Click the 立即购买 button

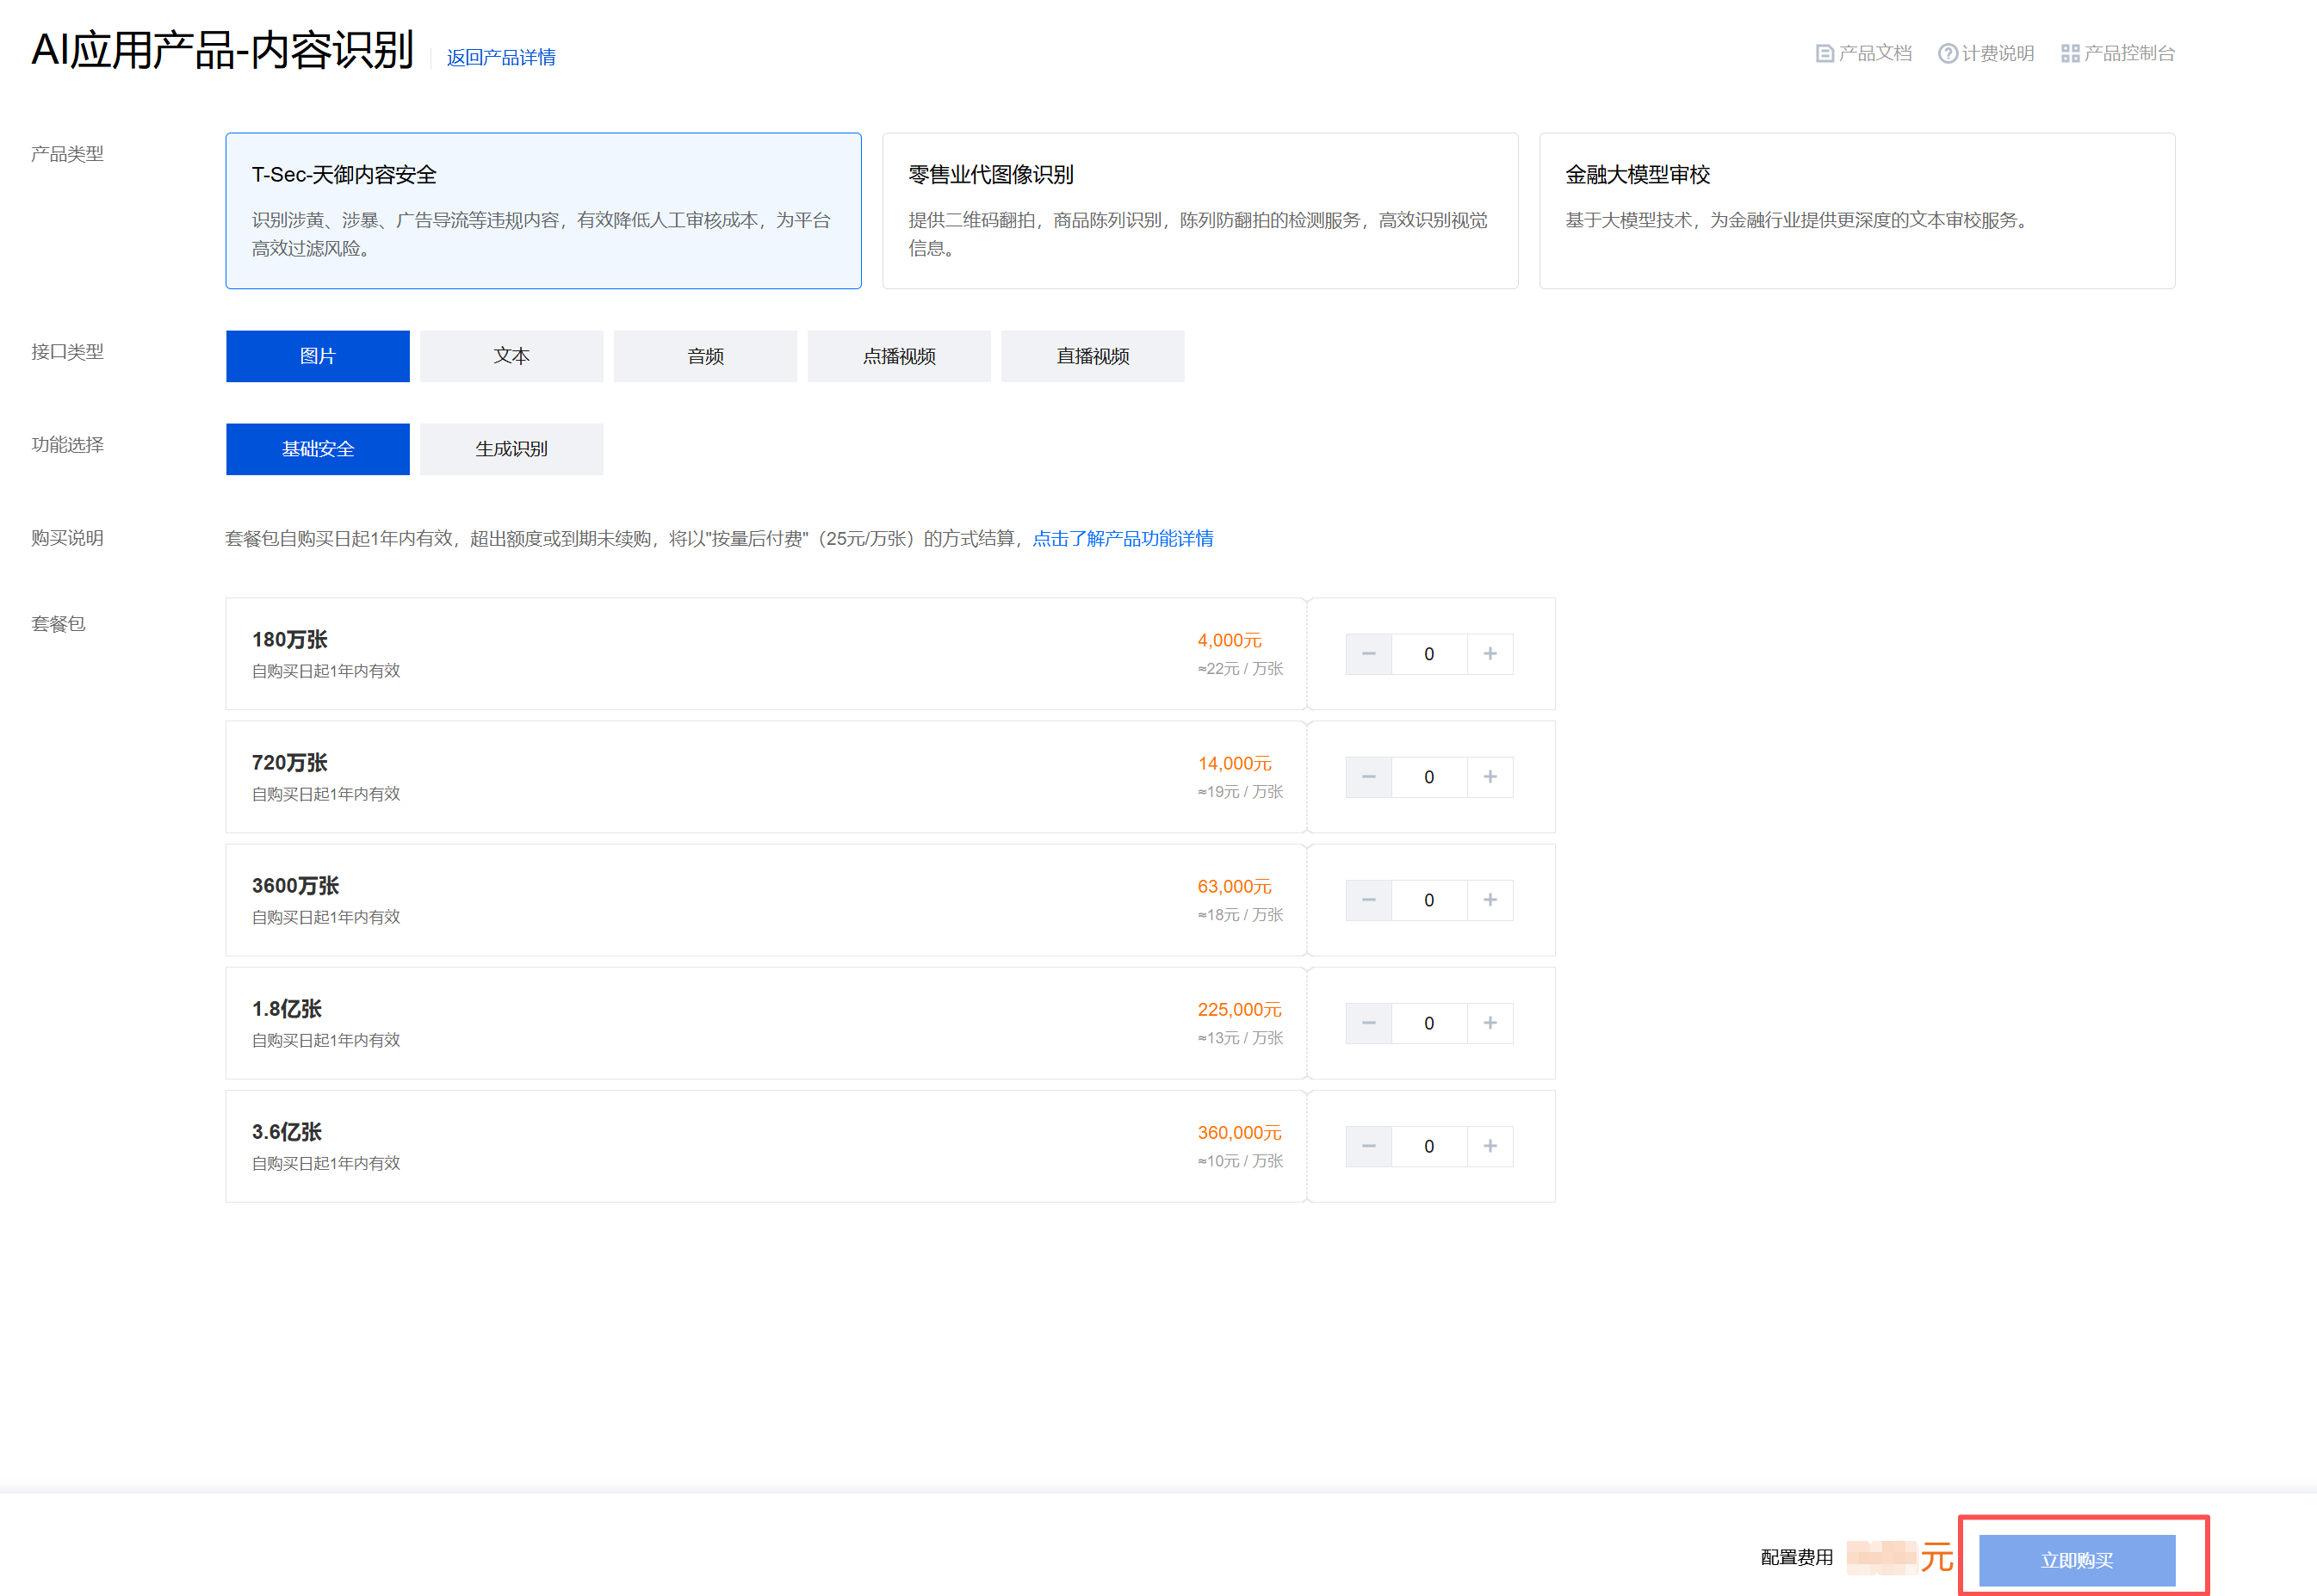coord(2076,1559)
